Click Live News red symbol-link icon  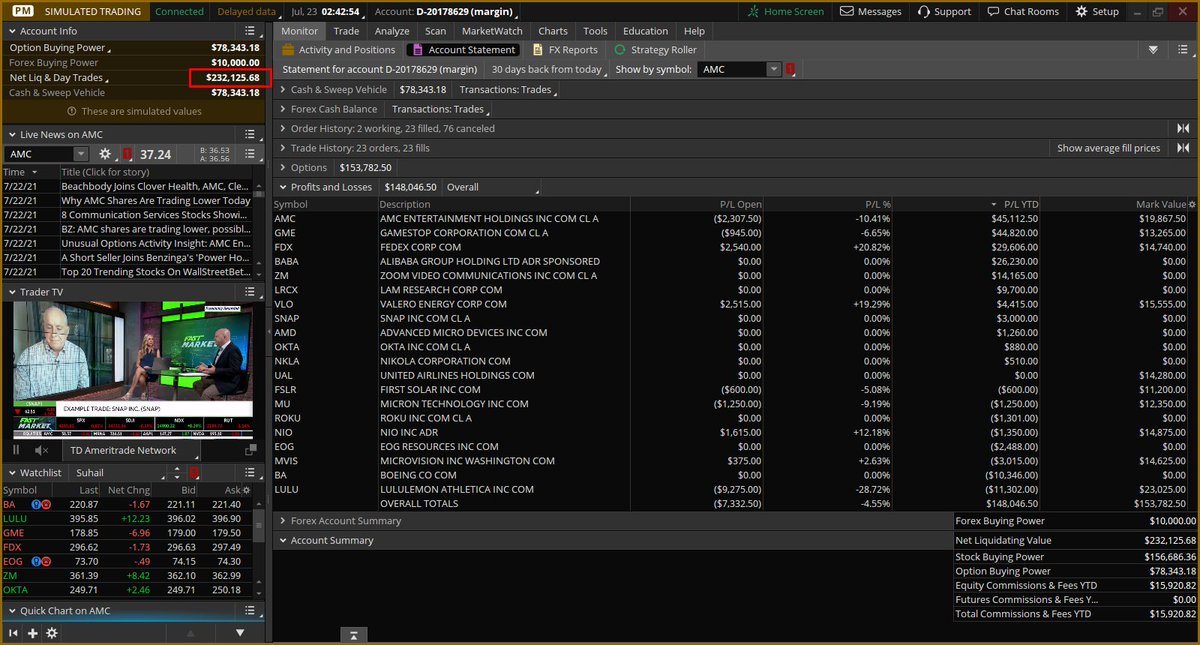pos(127,154)
